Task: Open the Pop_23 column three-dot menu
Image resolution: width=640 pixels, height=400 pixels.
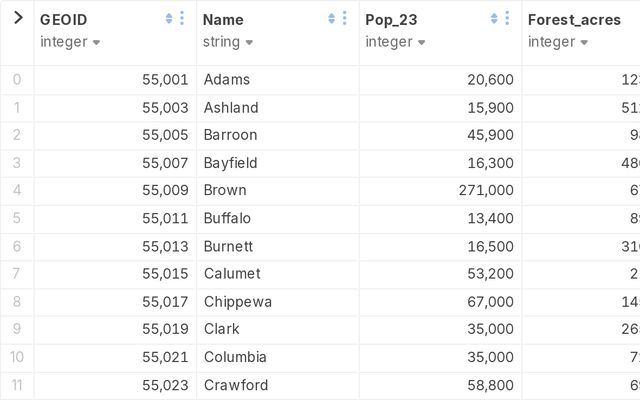Action: 507,19
